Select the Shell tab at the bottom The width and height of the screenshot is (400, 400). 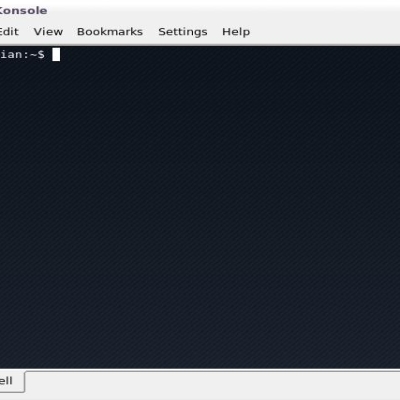[12, 381]
